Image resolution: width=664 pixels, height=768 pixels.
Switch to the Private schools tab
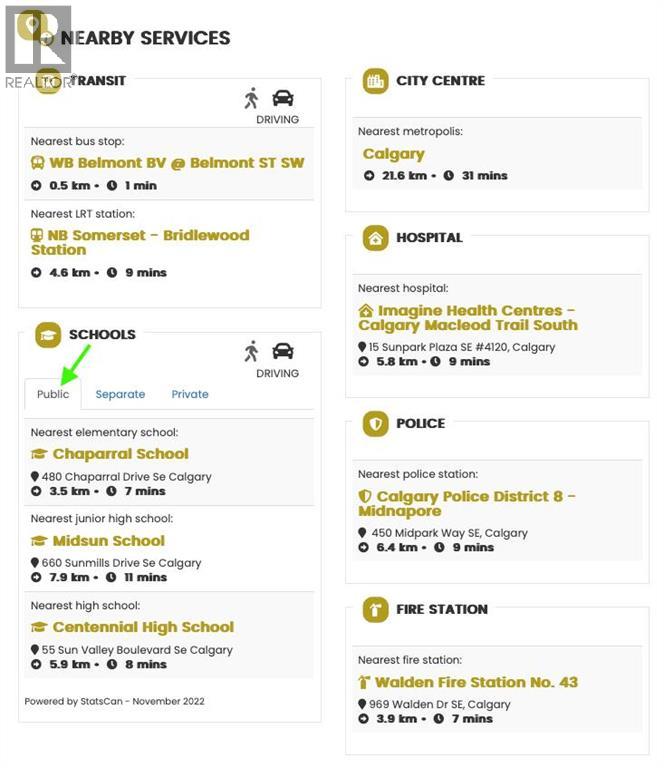tap(190, 394)
